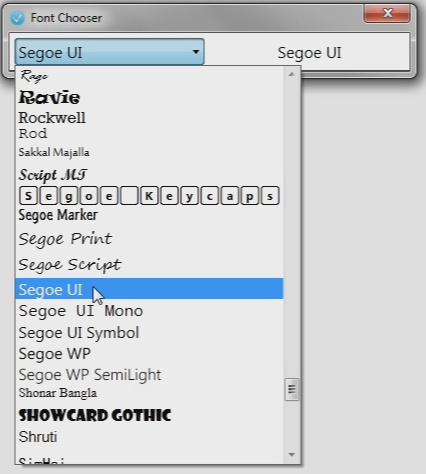426x474 pixels.
Task: Select Segoe UI Mono font
Action: click(x=149, y=311)
